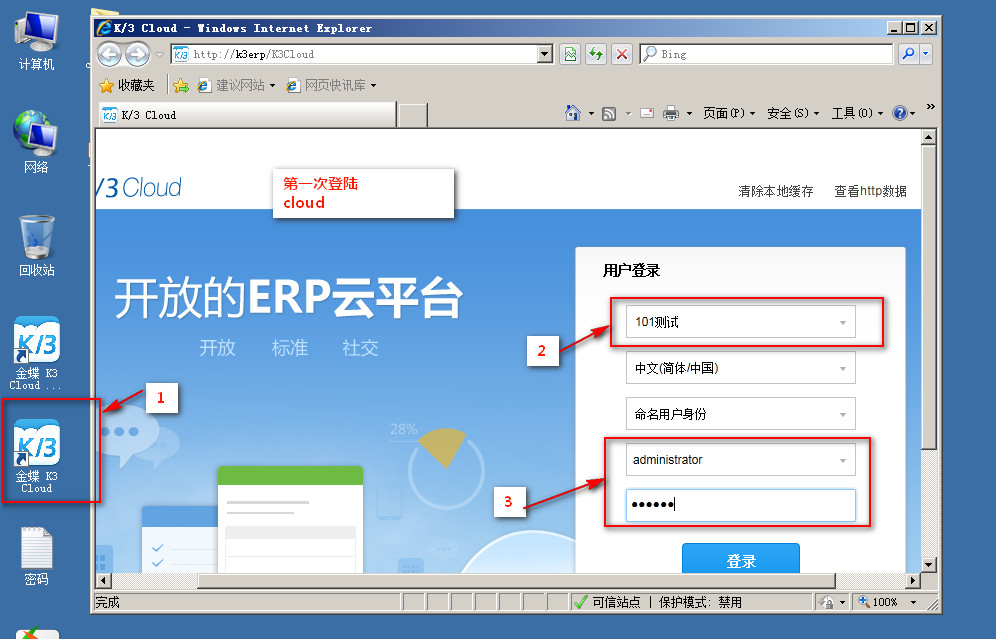Open the 命名用户身份 identity dropdown
Screen dimensions: 996x639
(x=741, y=414)
